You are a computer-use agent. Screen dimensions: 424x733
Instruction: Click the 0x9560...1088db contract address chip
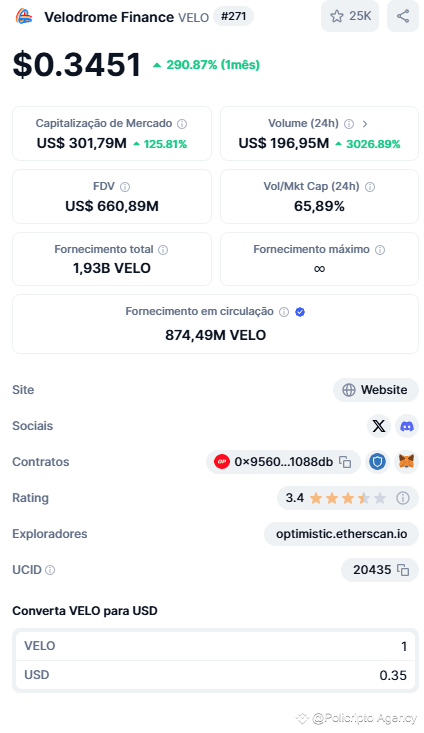283,462
